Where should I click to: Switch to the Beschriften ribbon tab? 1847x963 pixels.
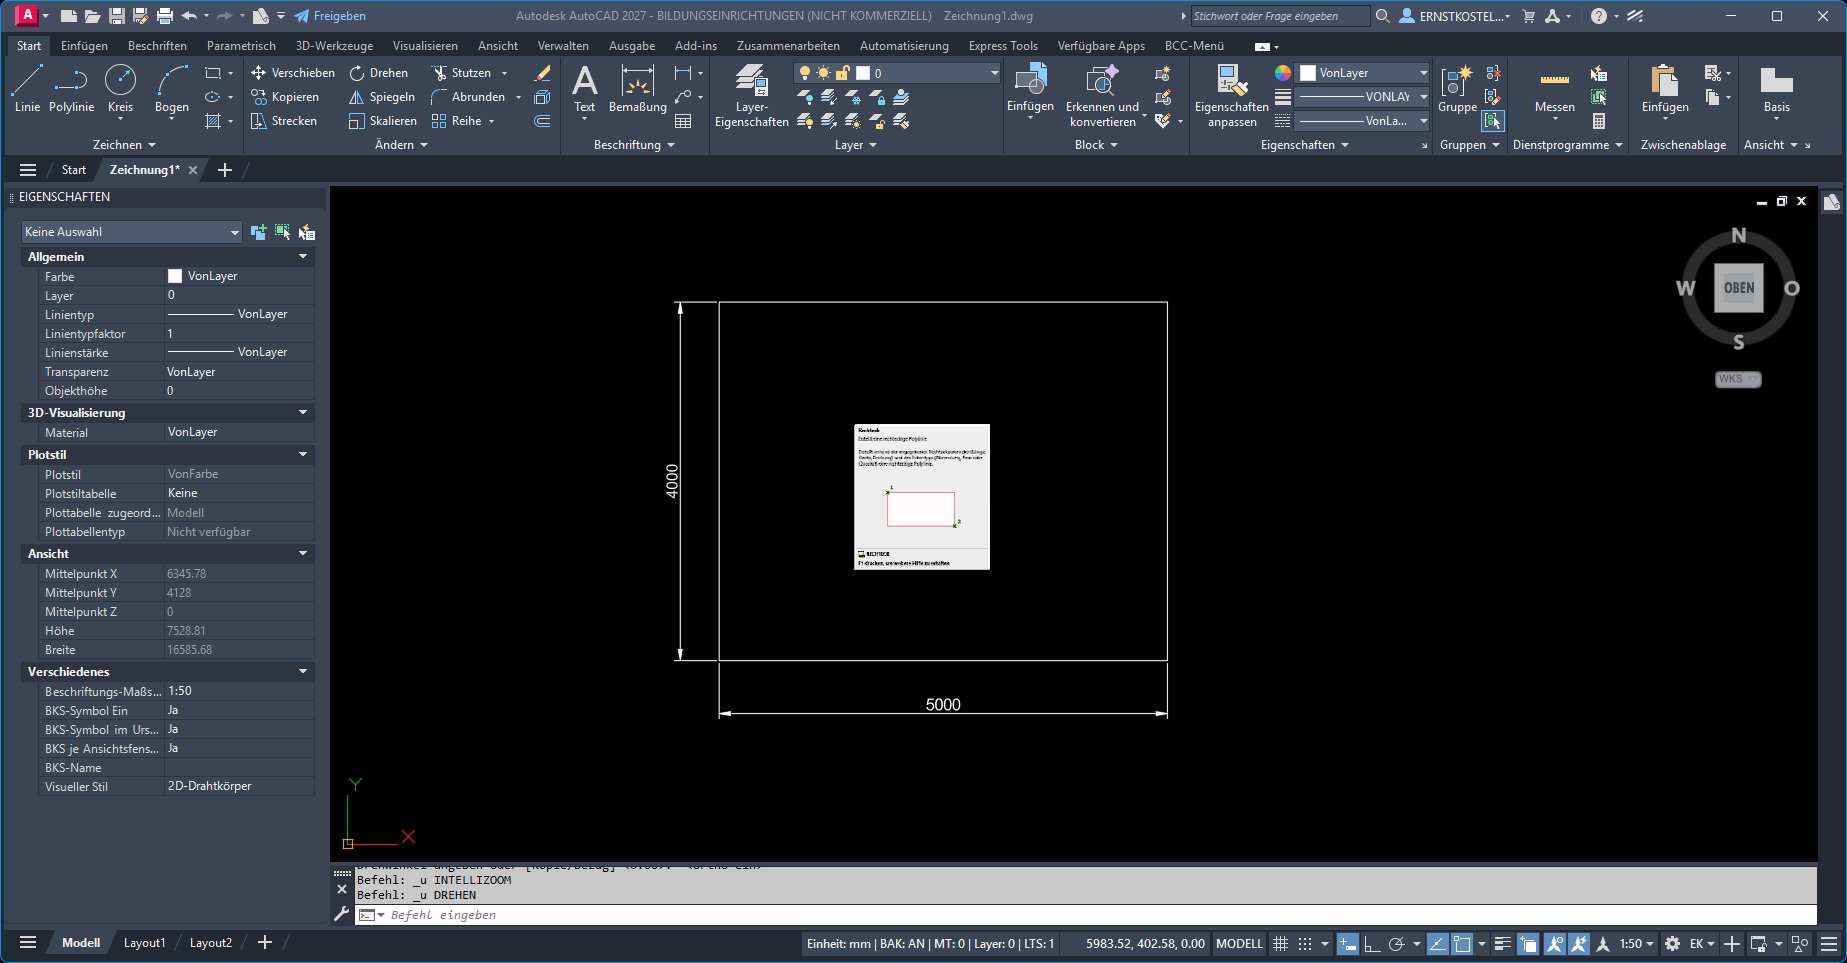(x=157, y=46)
